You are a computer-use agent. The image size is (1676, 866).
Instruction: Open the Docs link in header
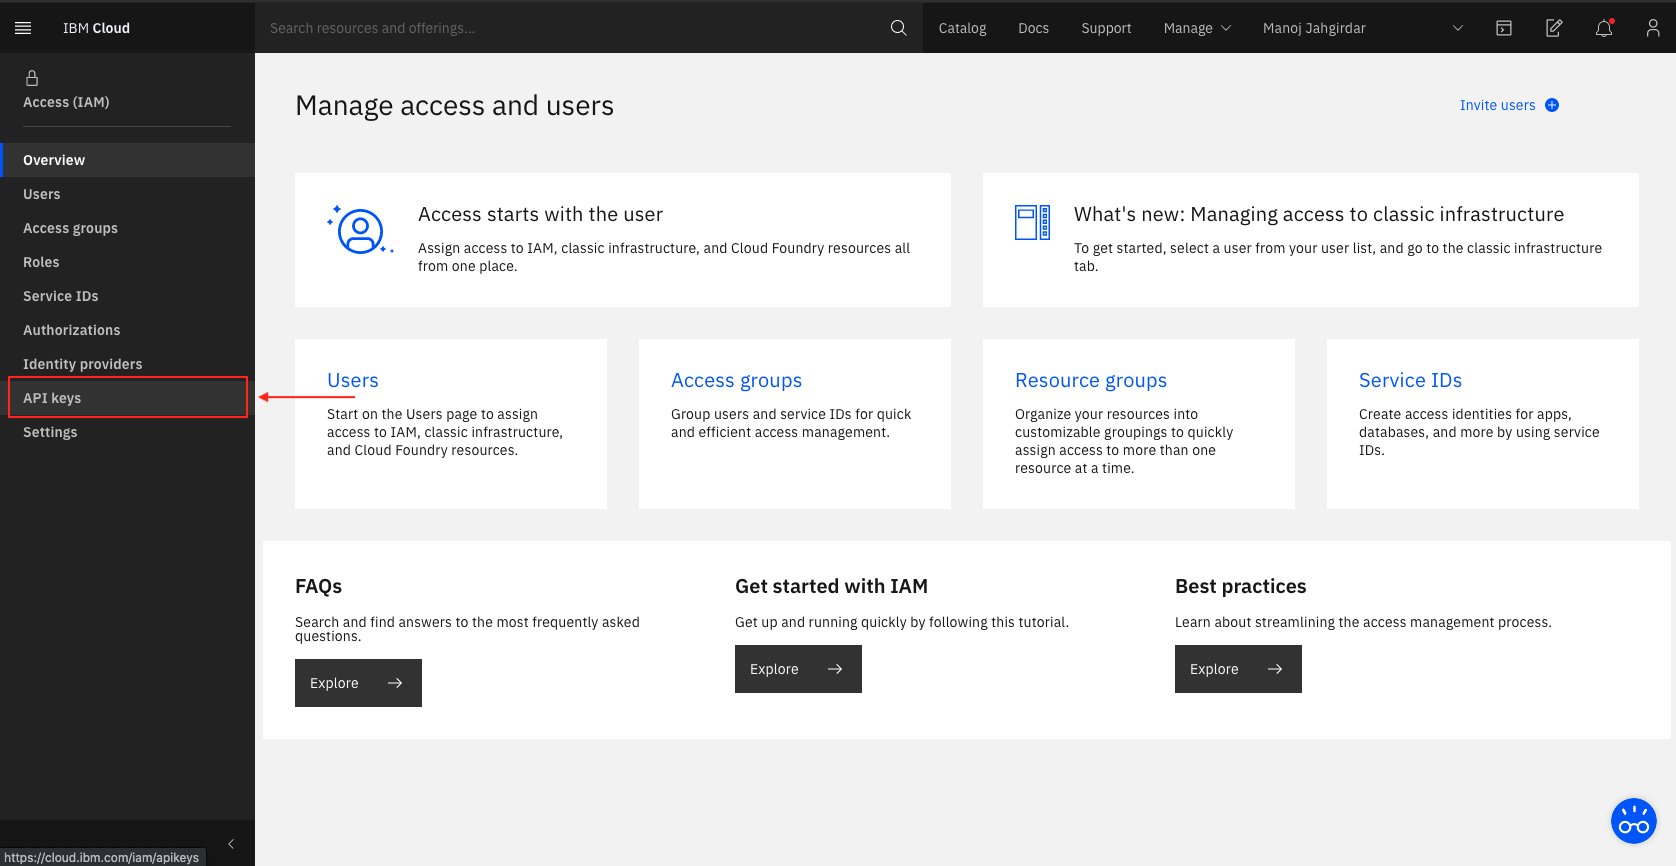pos(1033,28)
